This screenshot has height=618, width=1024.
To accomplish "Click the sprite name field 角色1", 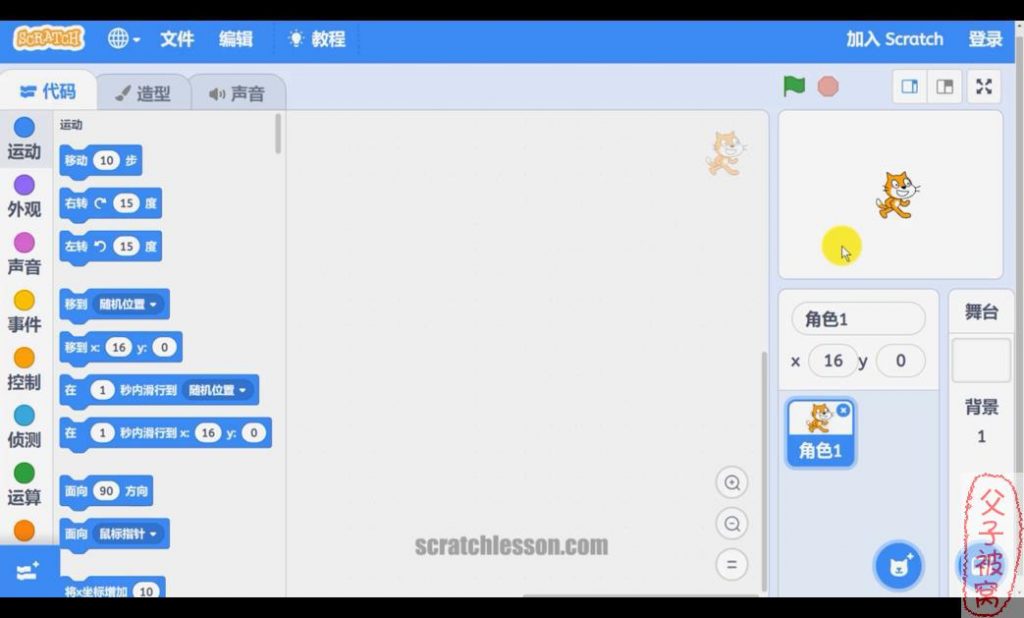I will pos(858,319).
